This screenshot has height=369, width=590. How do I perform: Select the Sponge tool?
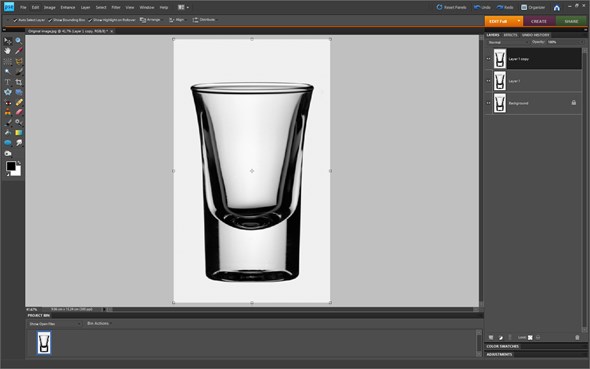point(8,153)
